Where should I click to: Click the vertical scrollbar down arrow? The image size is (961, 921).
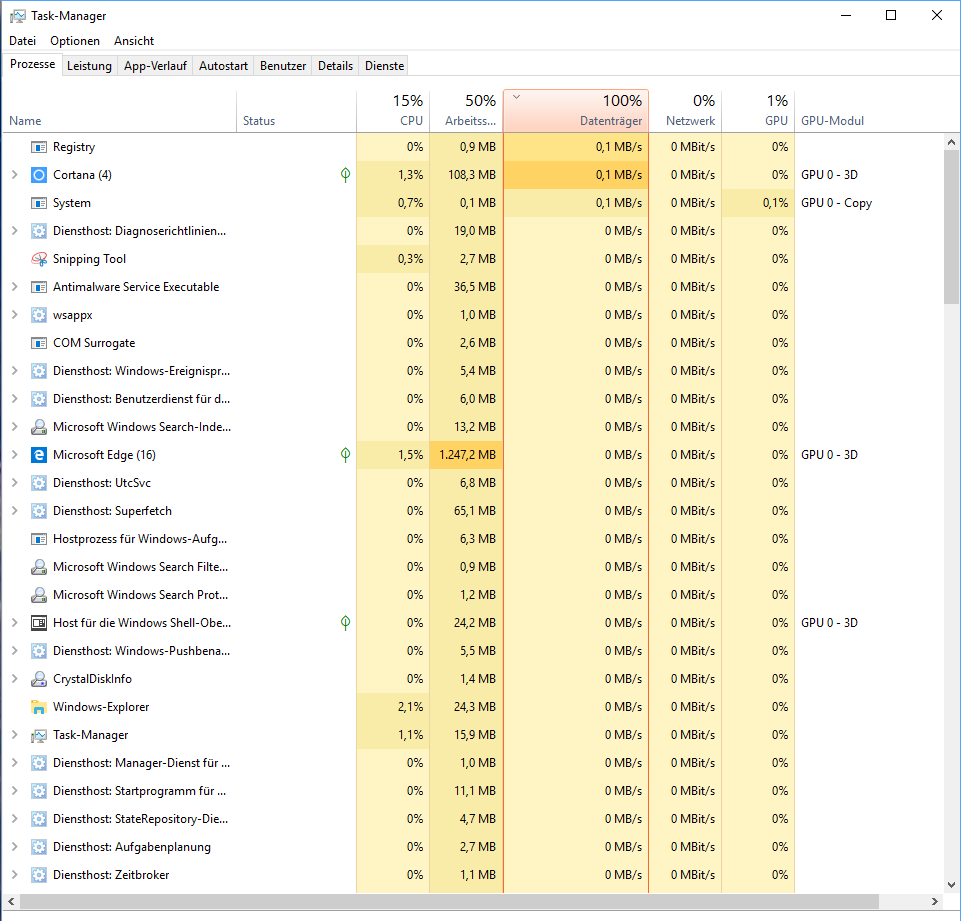pos(951,884)
